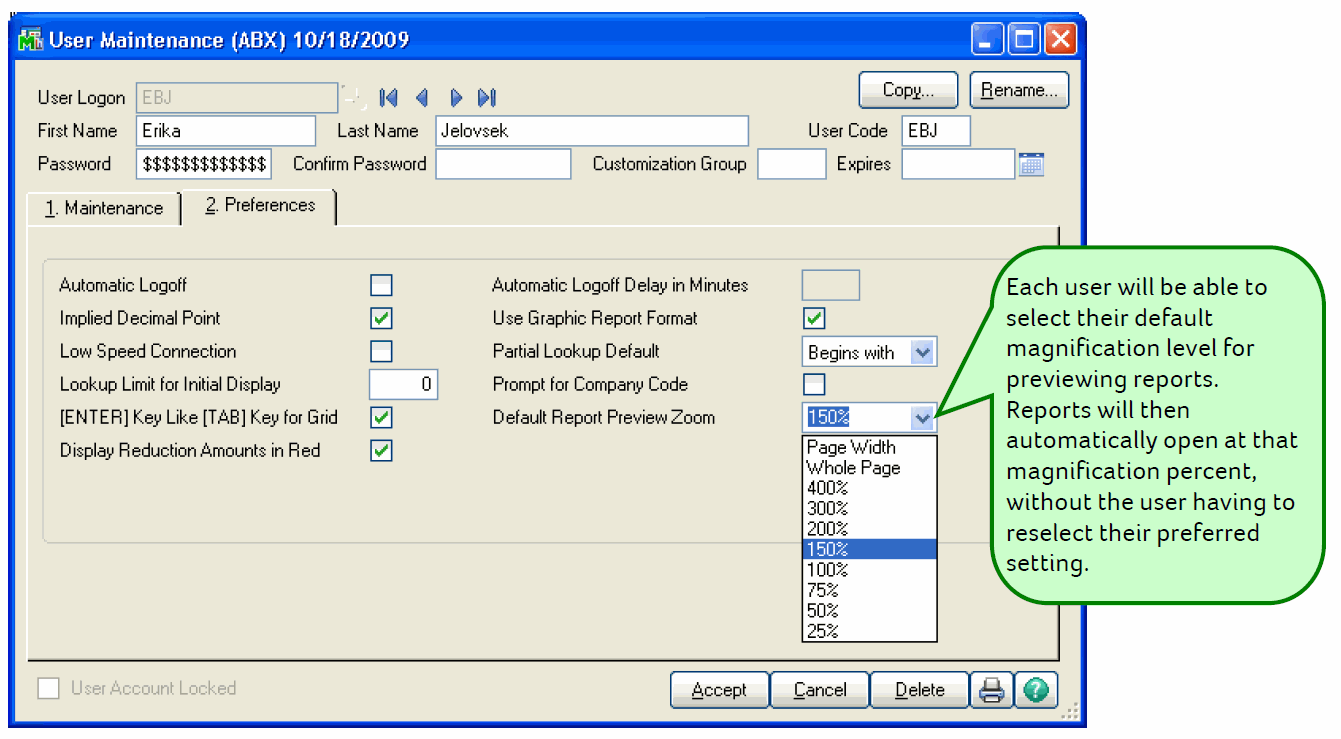
Task: Choose Page Width from the zoom list
Action: coord(851,447)
